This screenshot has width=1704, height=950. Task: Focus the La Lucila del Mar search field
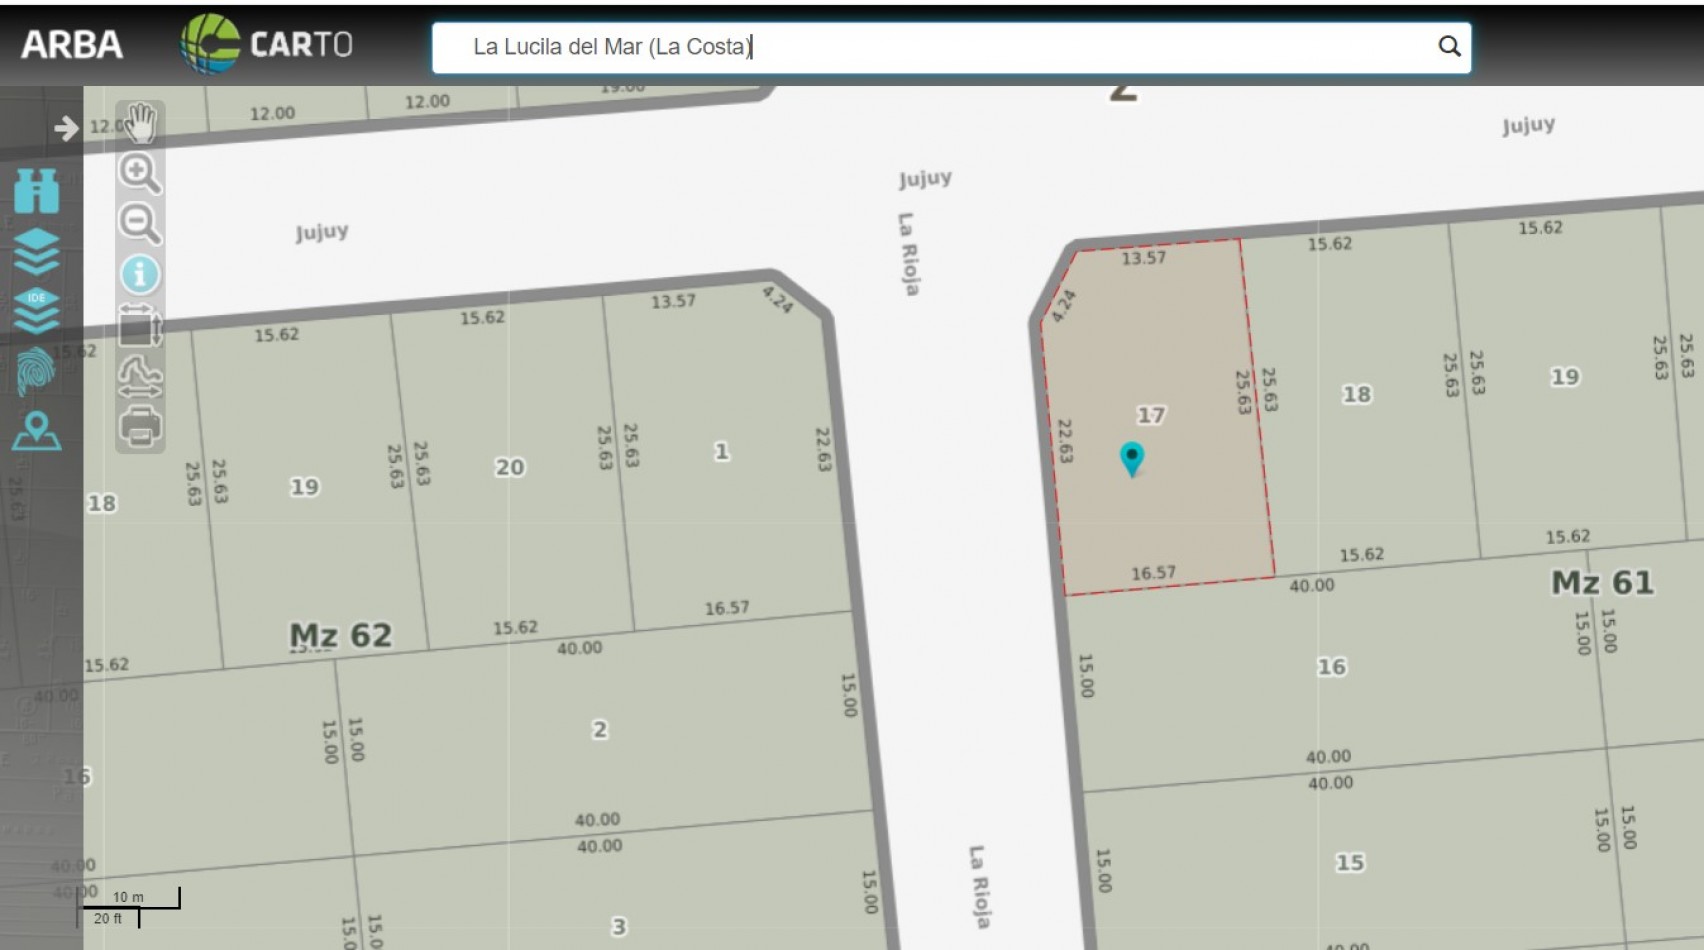pyautogui.click(x=951, y=47)
